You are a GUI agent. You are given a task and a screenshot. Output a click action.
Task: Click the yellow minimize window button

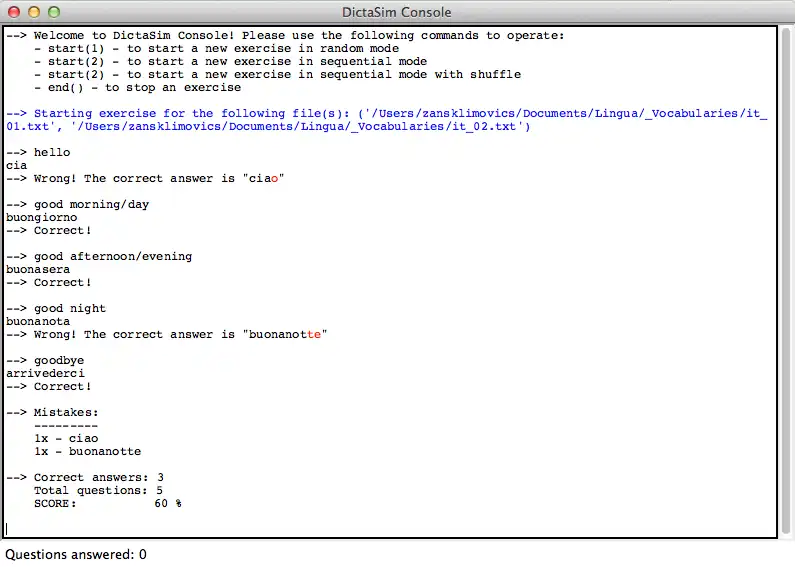point(34,12)
